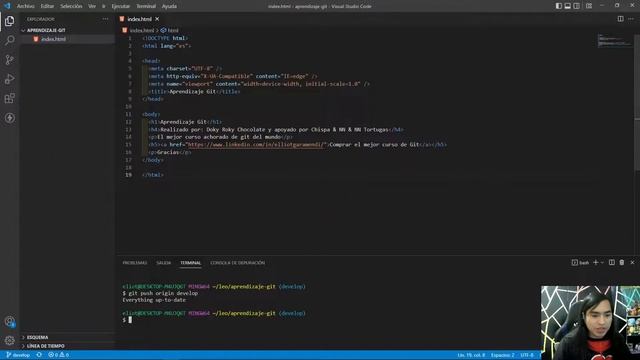Switch to the TERMINAL panel tab
640x360 pixels.
pos(191,263)
